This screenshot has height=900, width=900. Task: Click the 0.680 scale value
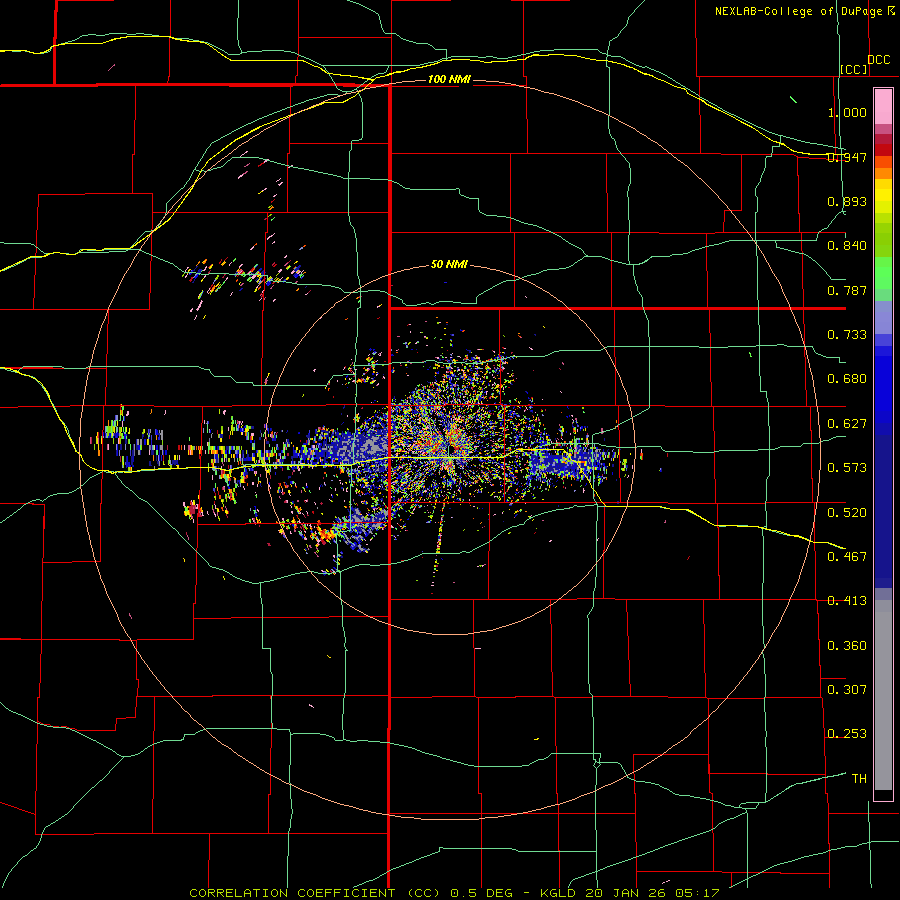point(847,379)
